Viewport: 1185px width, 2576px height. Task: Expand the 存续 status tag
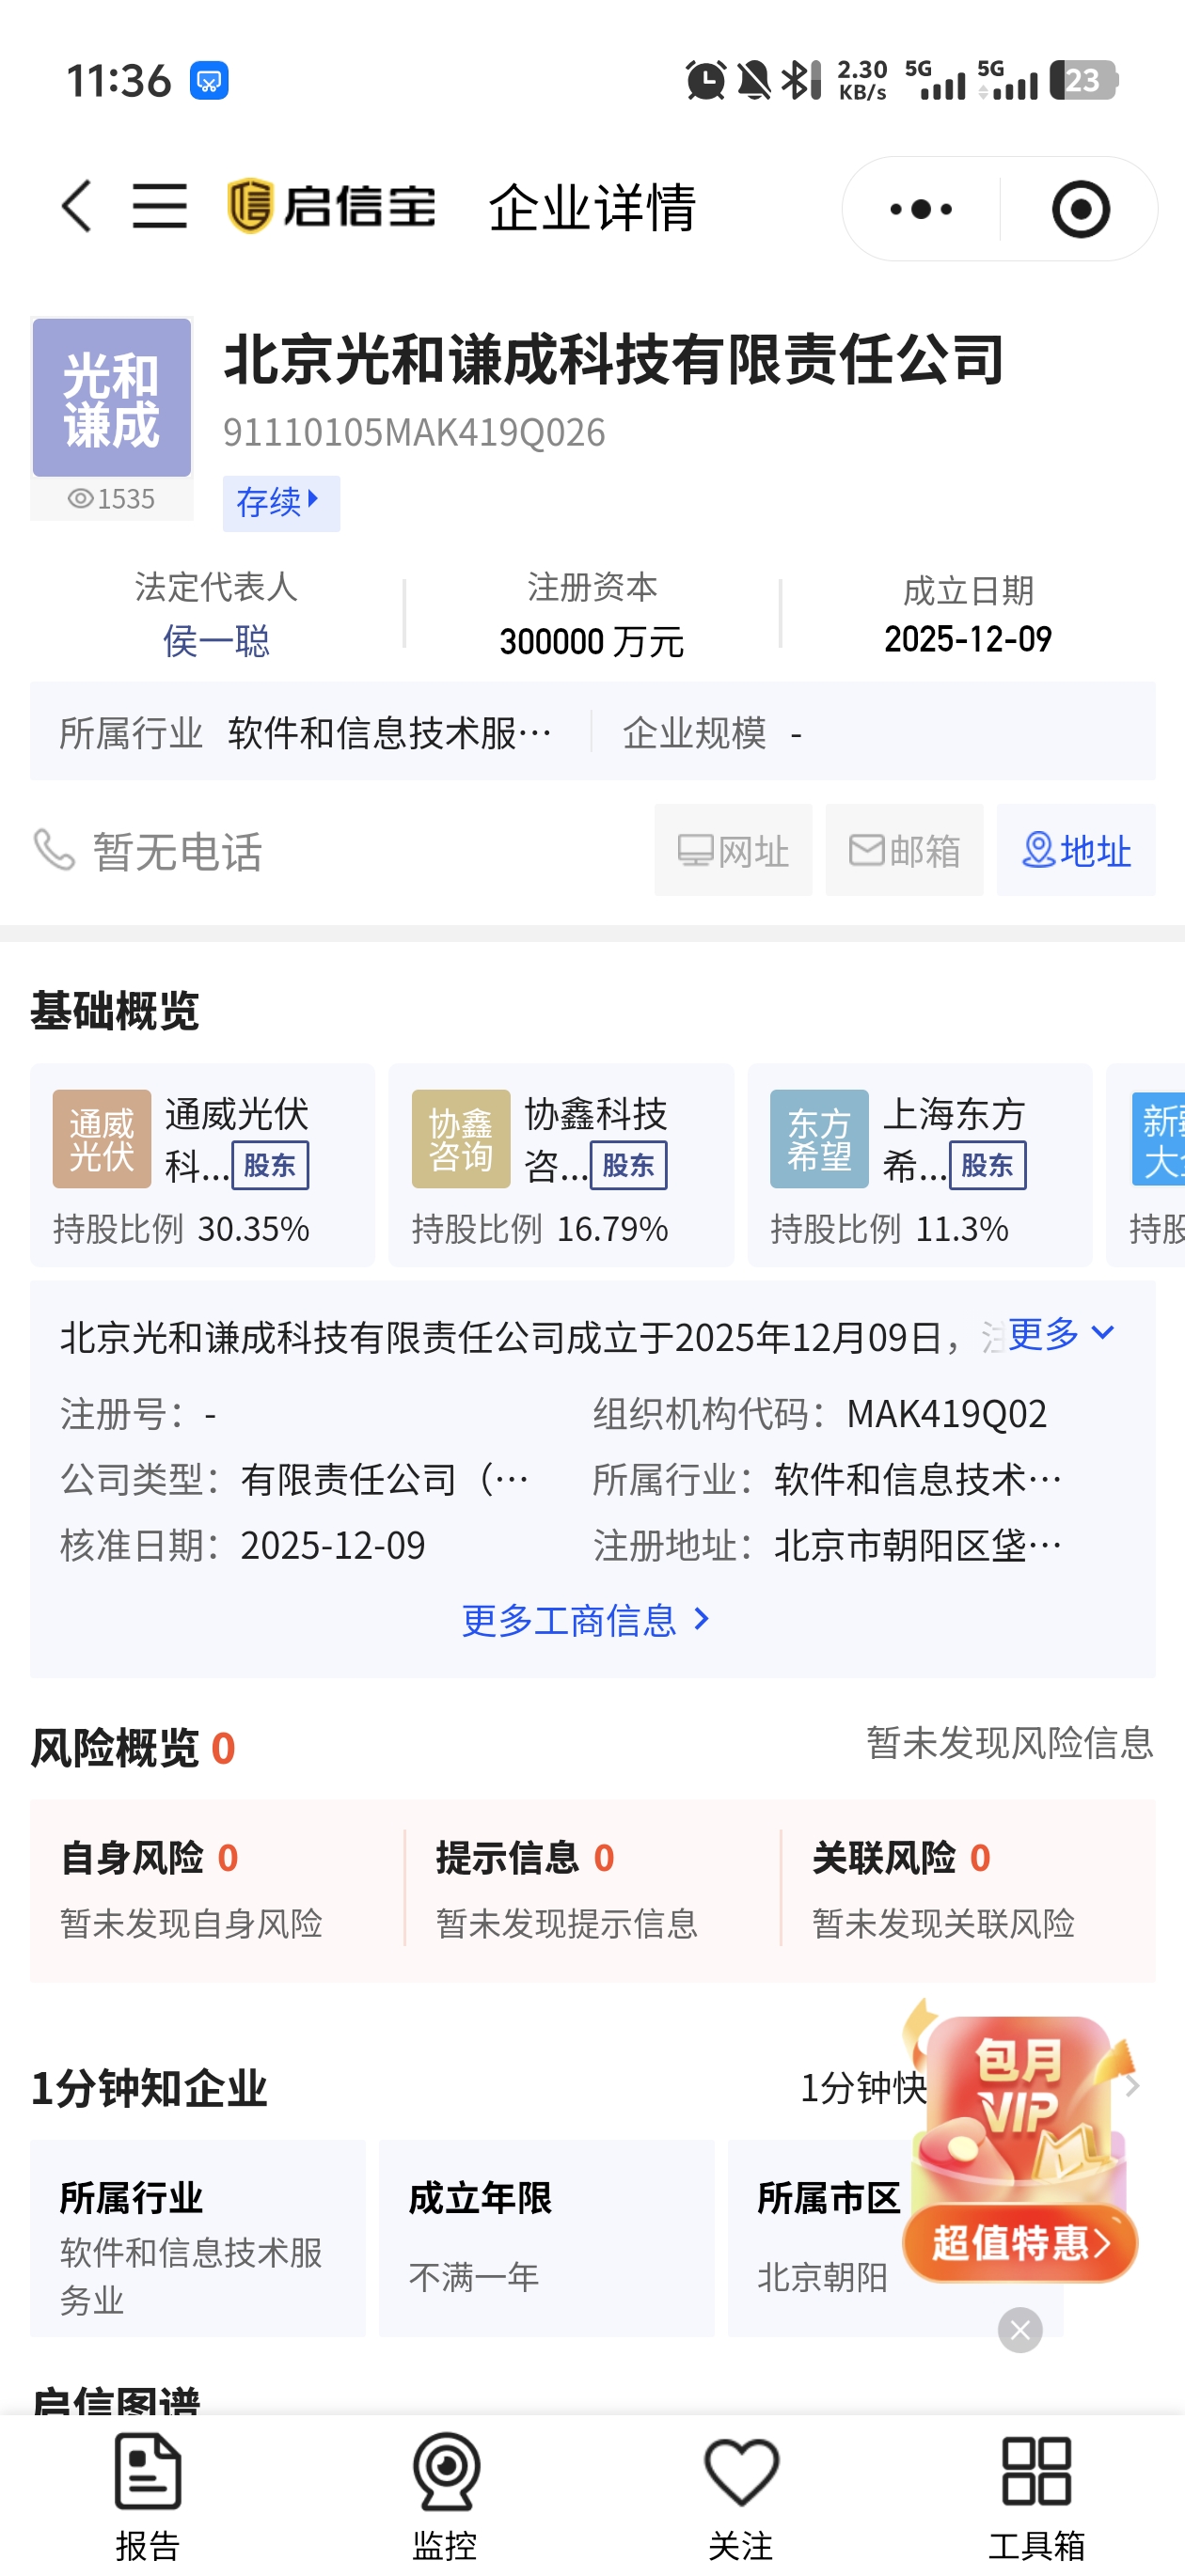pyautogui.click(x=281, y=502)
